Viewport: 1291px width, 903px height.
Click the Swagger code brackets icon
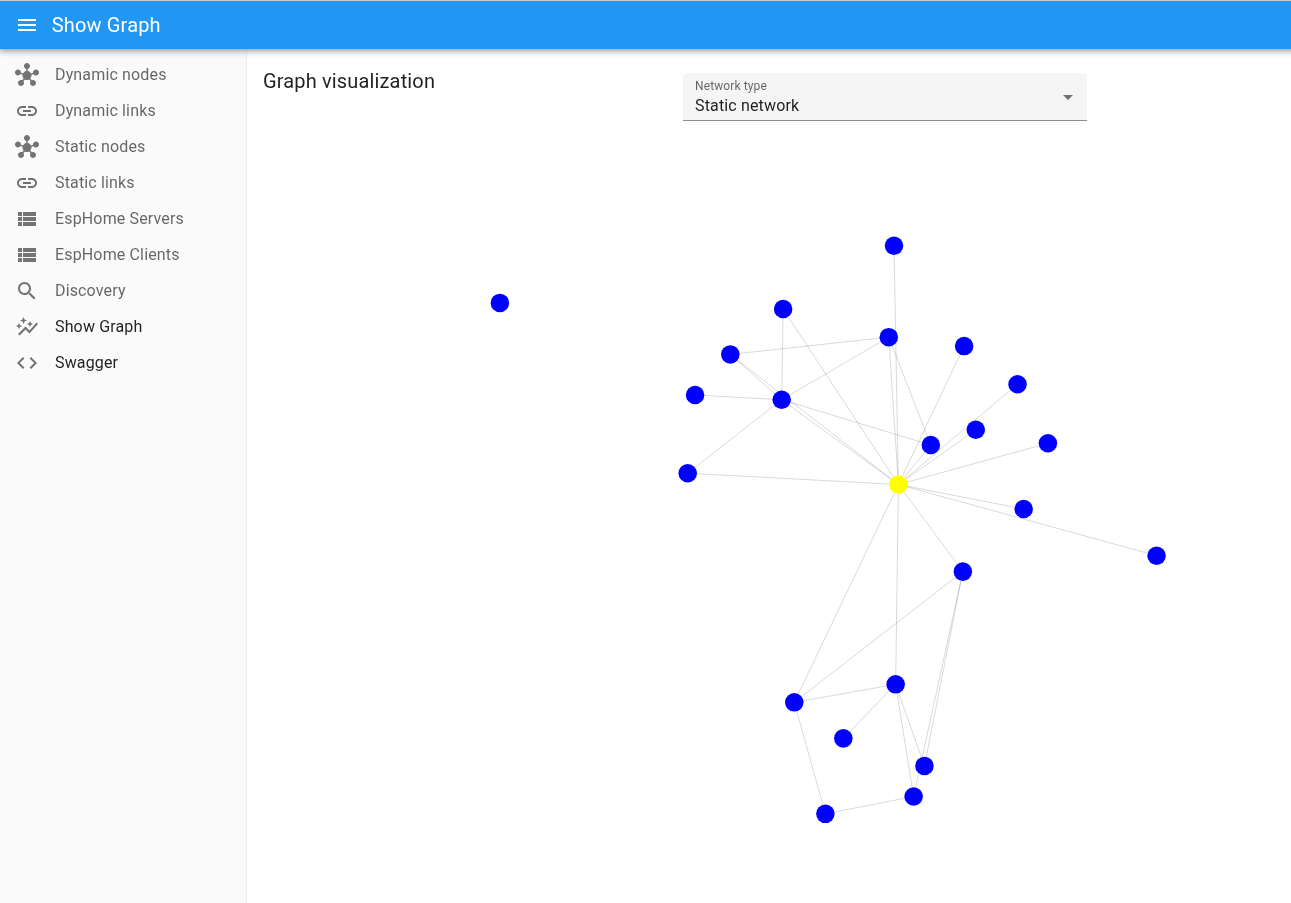27,363
